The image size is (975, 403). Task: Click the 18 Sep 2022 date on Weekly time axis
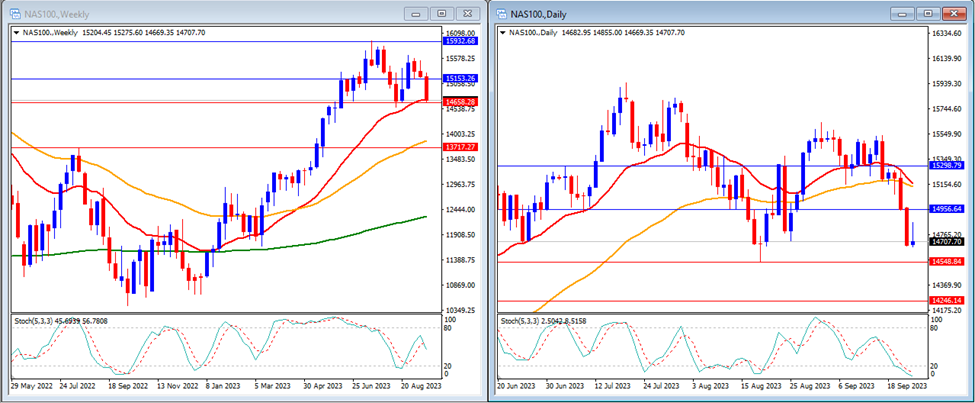[x=127, y=386]
